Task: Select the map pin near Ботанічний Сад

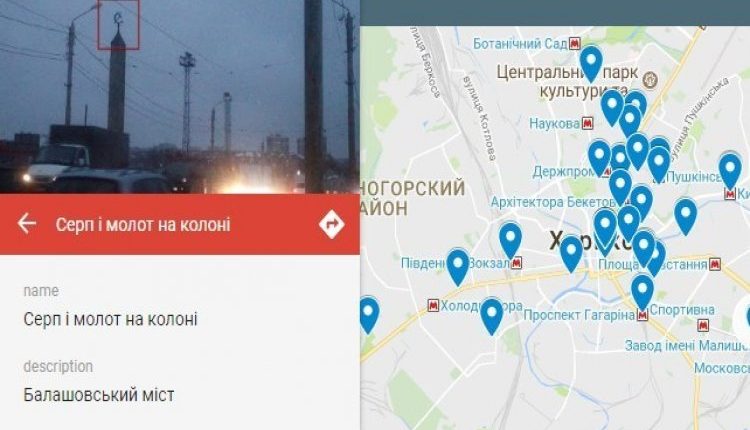Action: [x=592, y=64]
